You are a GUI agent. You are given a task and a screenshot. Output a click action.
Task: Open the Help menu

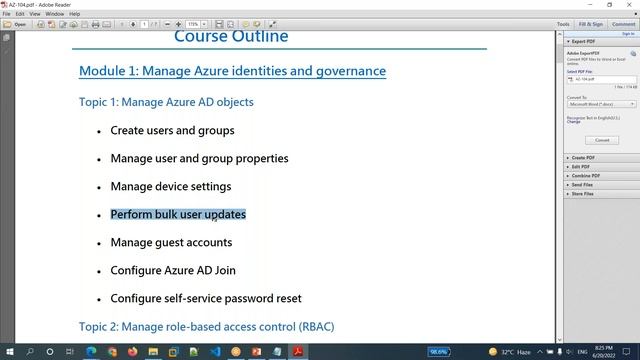coord(74,14)
